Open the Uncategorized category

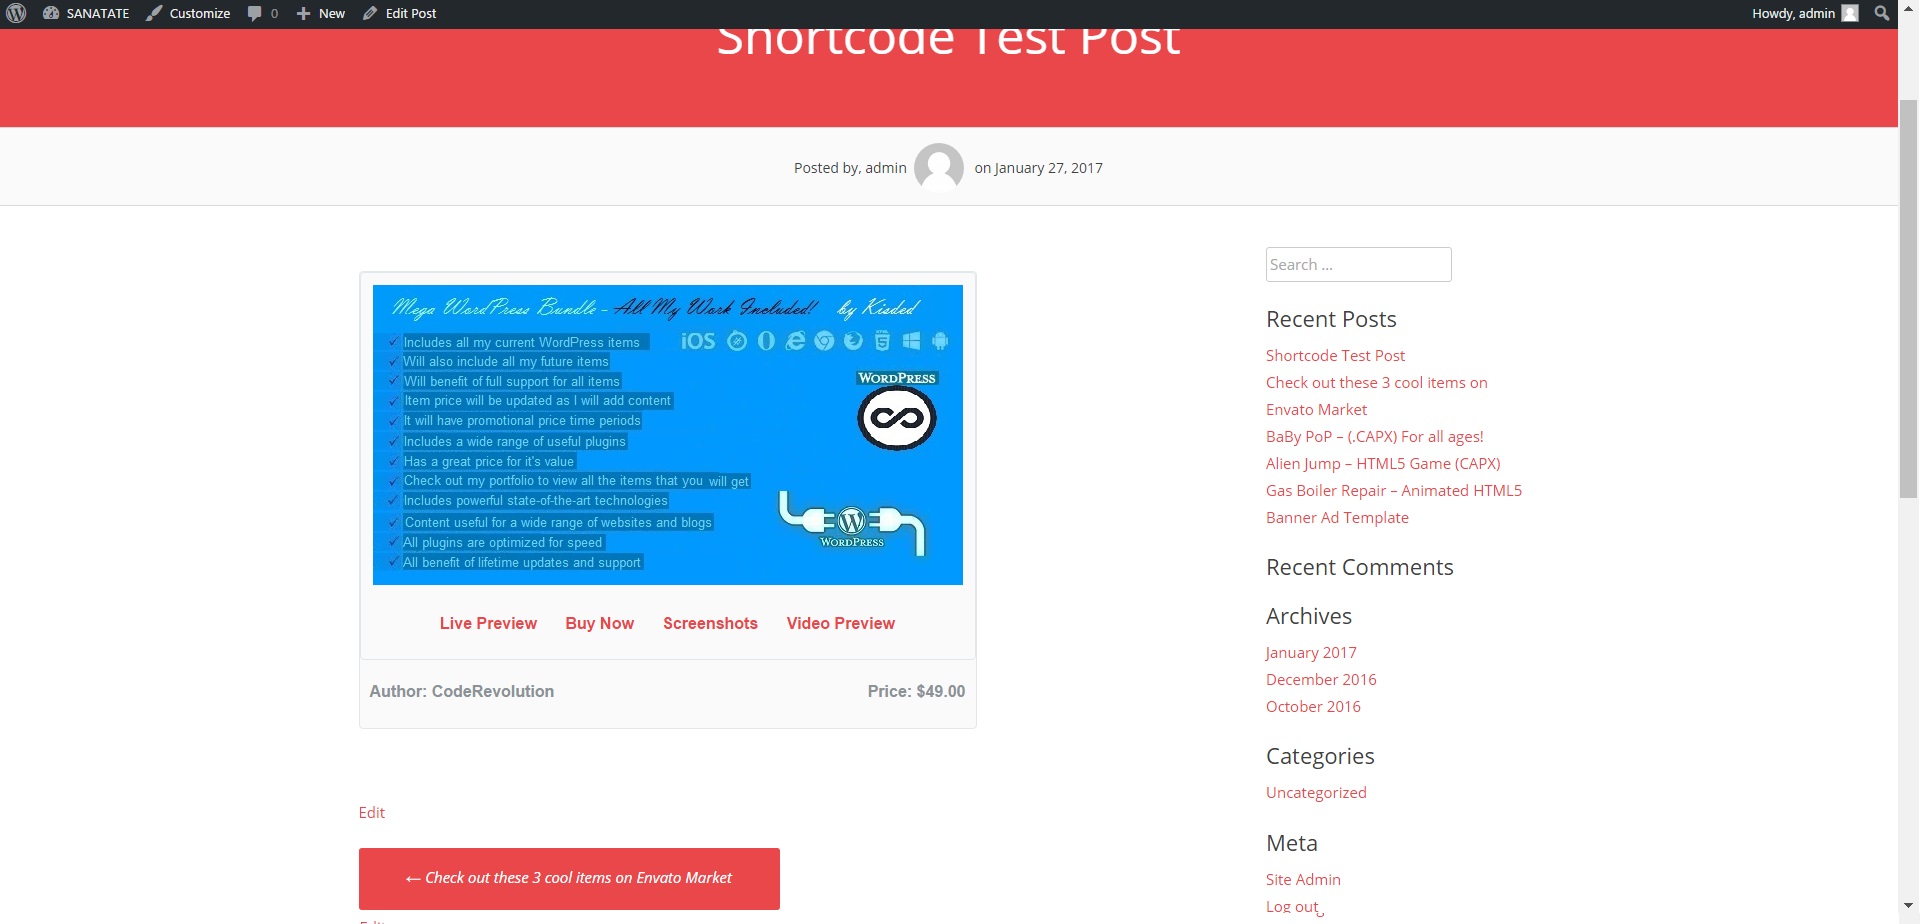point(1316,792)
